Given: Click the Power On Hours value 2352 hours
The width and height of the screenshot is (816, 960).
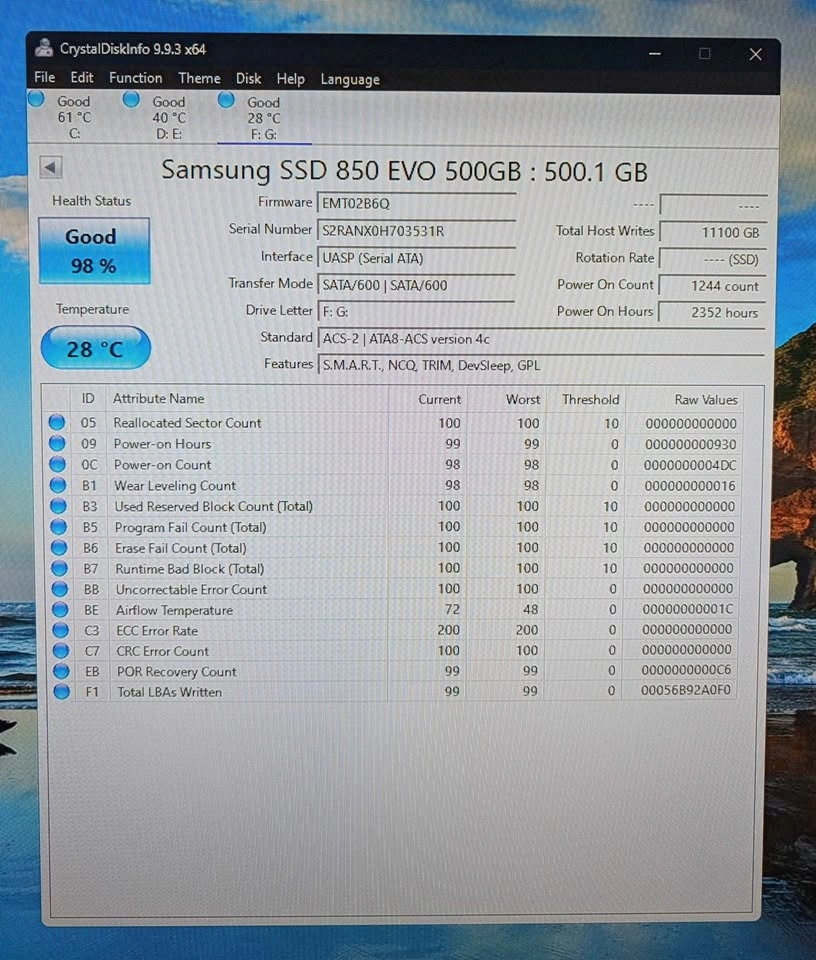Looking at the screenshot, I should (713, 312).
